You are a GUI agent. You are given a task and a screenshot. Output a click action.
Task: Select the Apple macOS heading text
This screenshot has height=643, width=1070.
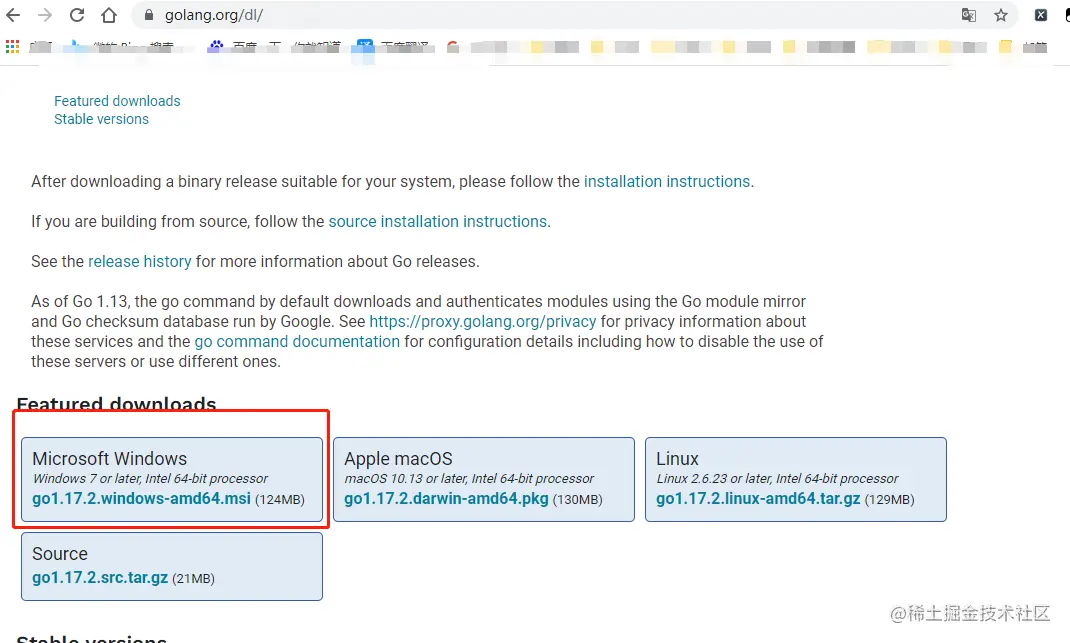398,459
